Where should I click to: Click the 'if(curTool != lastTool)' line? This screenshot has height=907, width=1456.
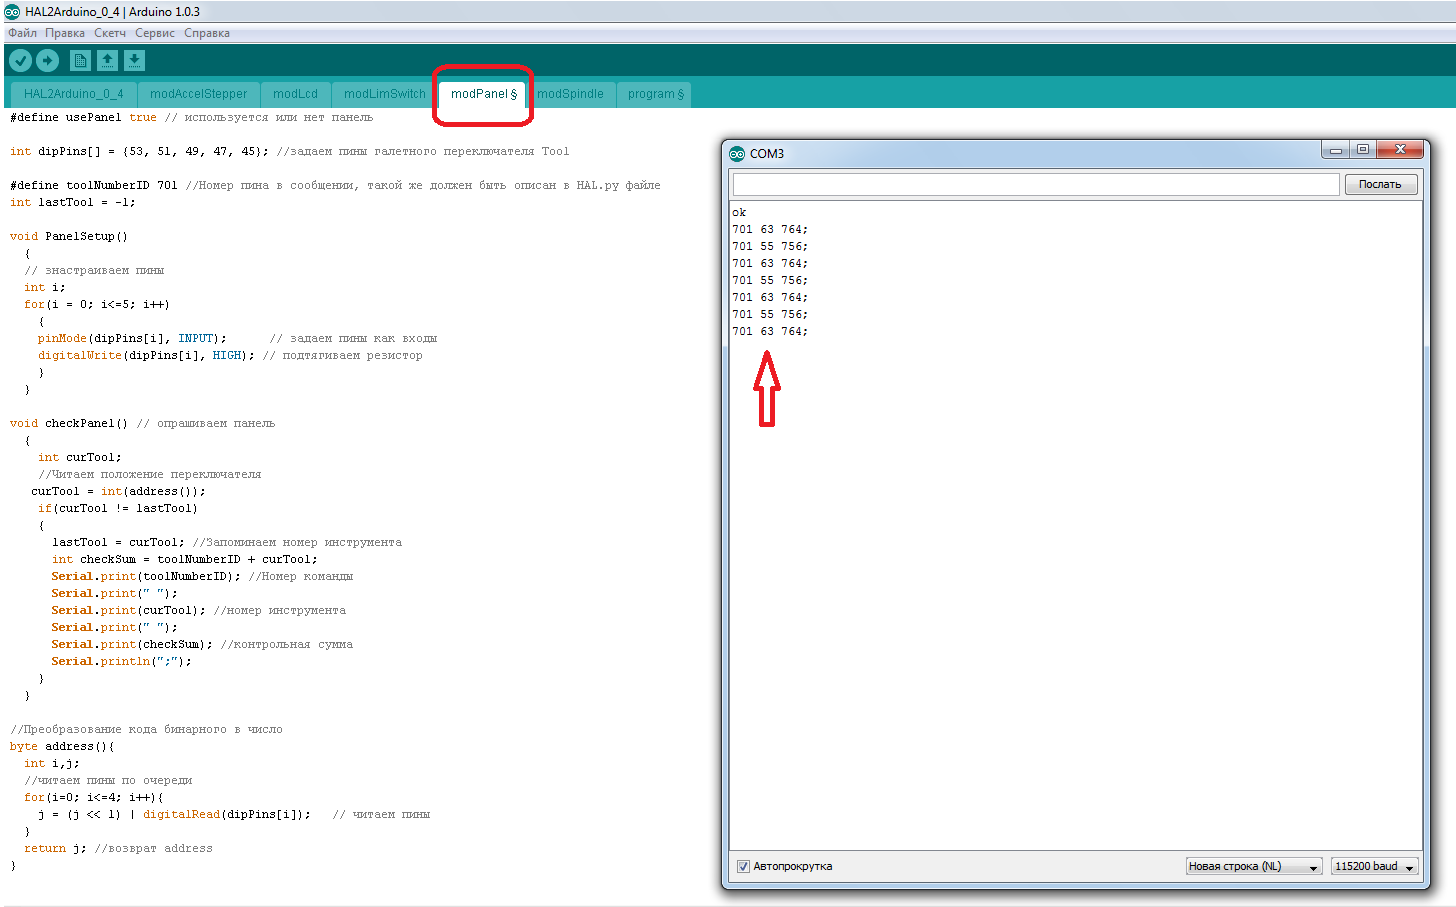tap(118, 508)
